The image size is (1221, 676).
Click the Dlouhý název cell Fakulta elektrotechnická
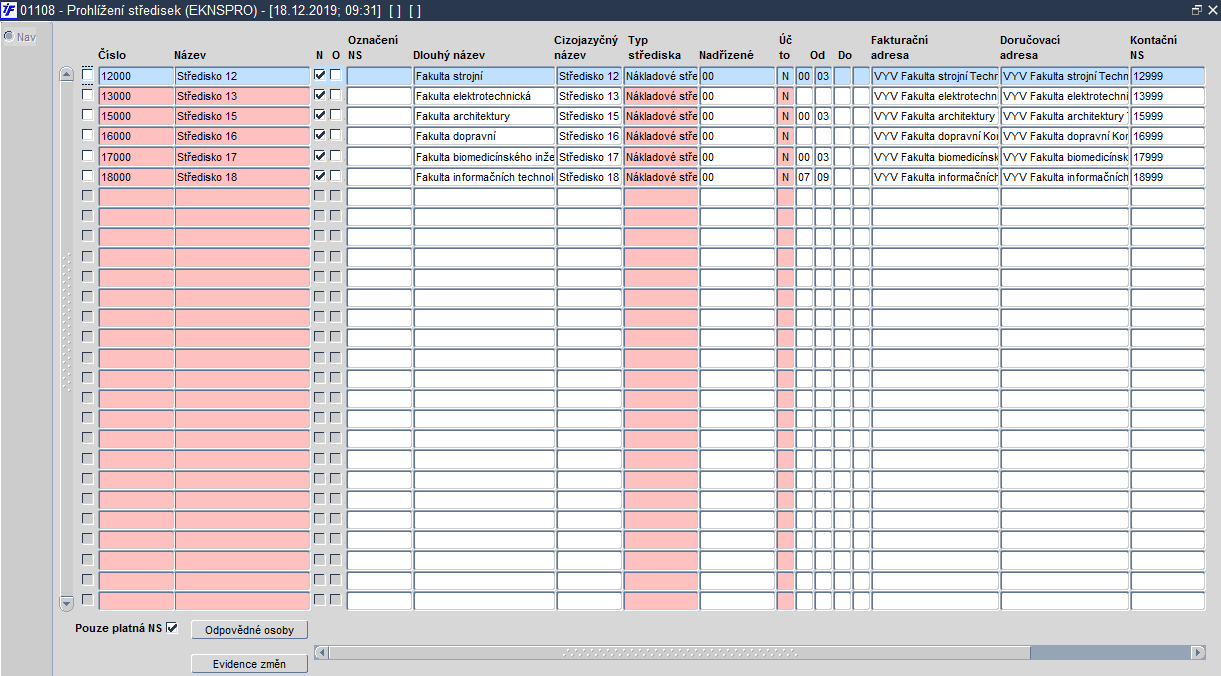tap(484, 96)
